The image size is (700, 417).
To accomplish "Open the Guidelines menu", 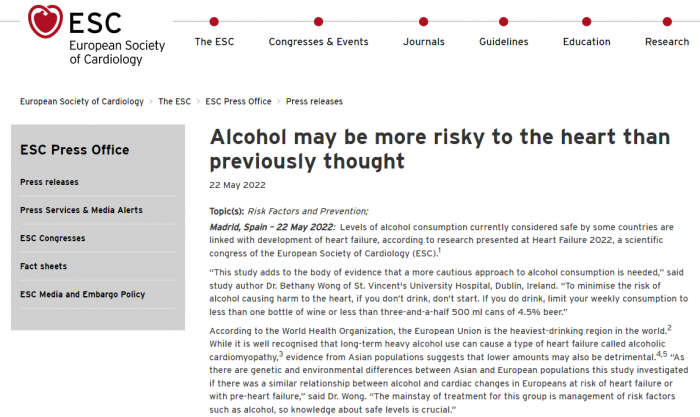I will 503,42.
